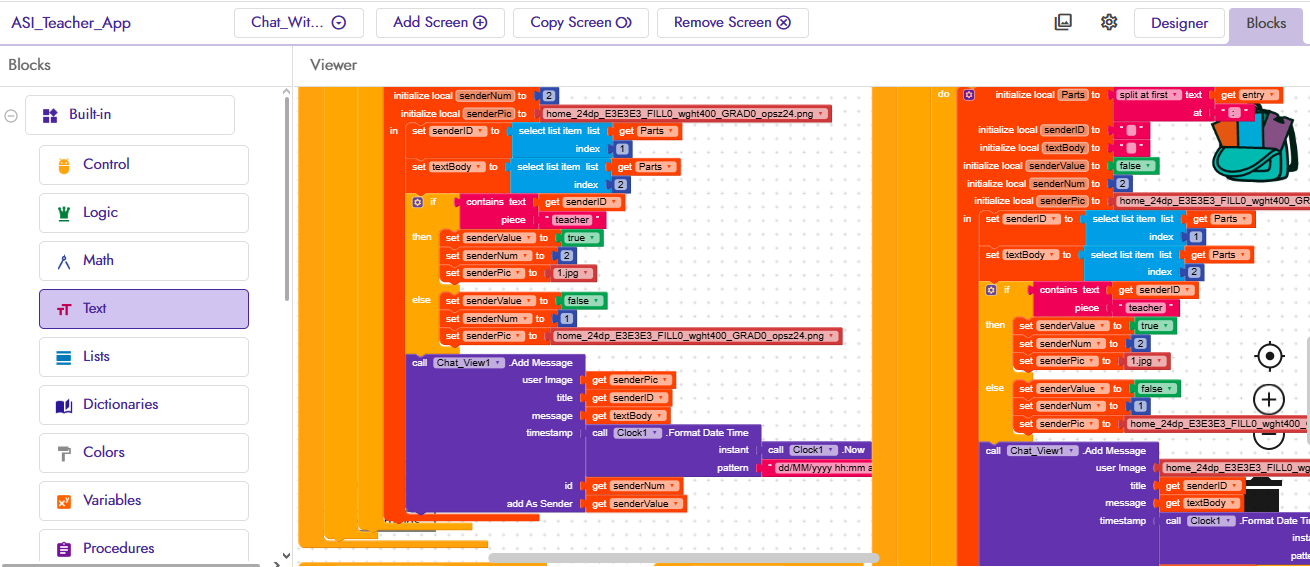Open project settings gear icon
1310x567 pixels.
[1109, 22]
